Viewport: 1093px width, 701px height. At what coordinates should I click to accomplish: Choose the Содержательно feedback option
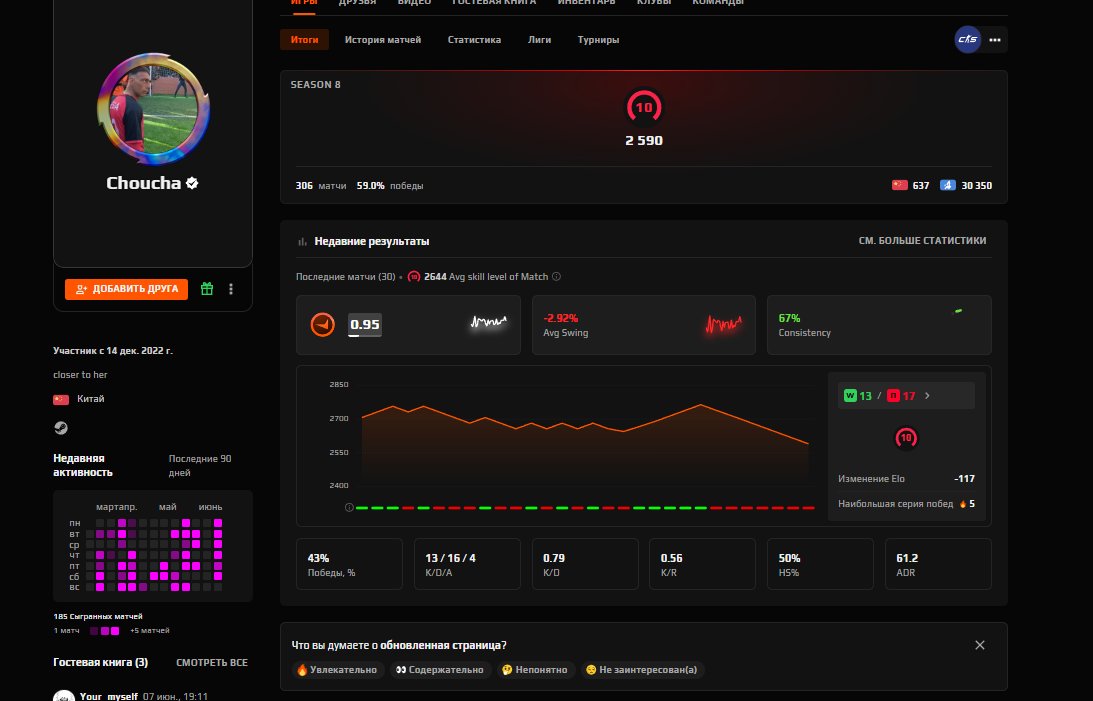coord(439,670)
